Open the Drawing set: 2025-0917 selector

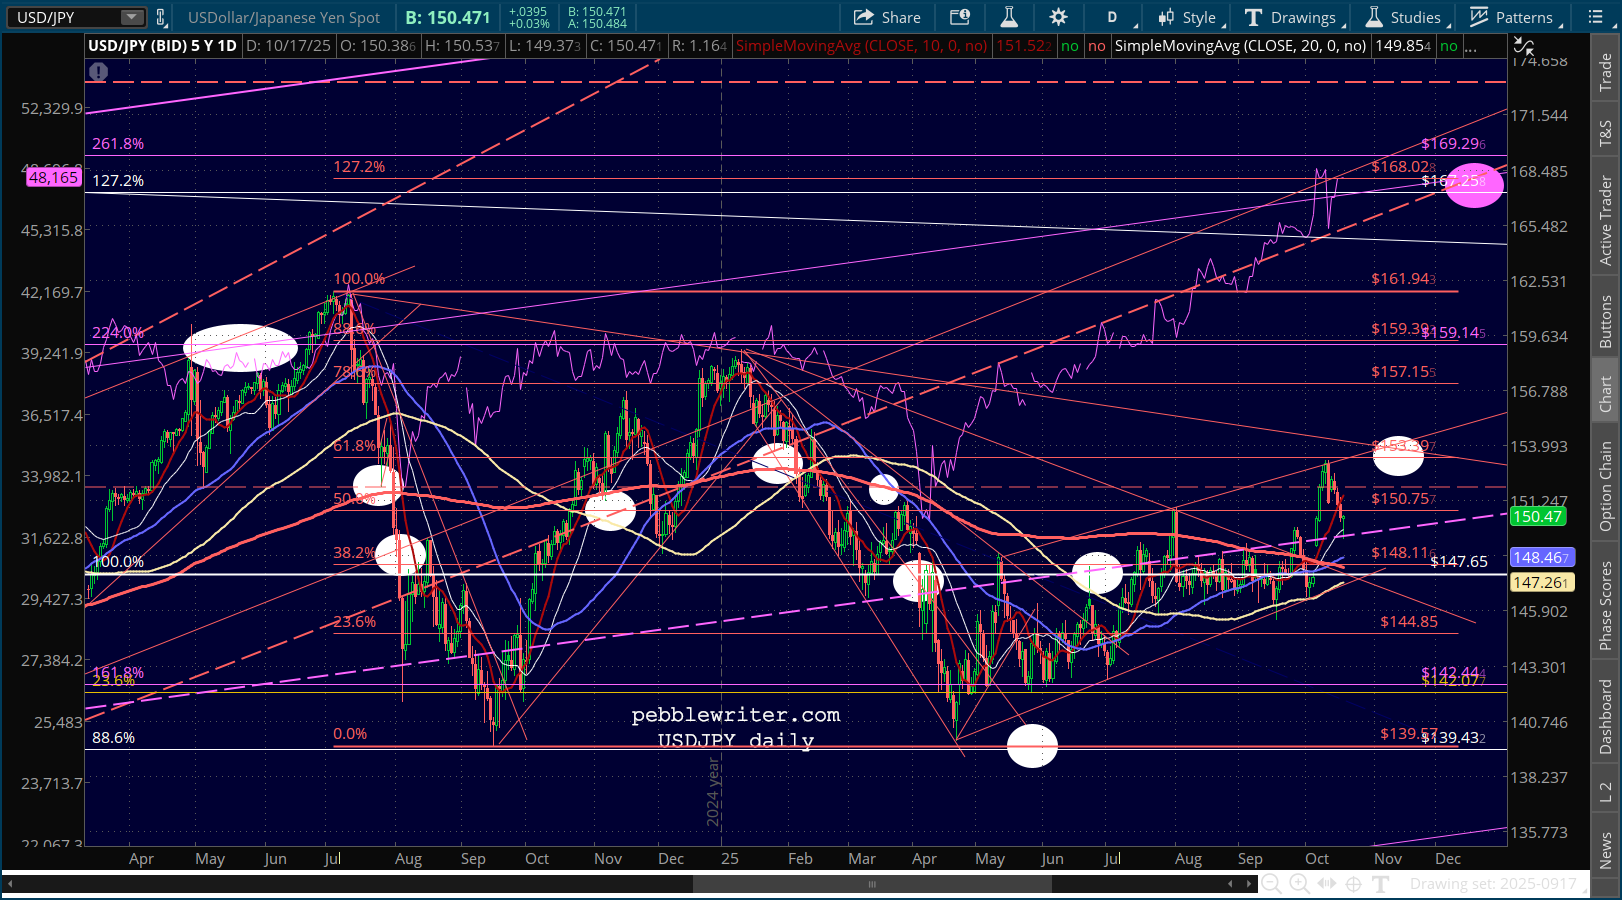1493,884
